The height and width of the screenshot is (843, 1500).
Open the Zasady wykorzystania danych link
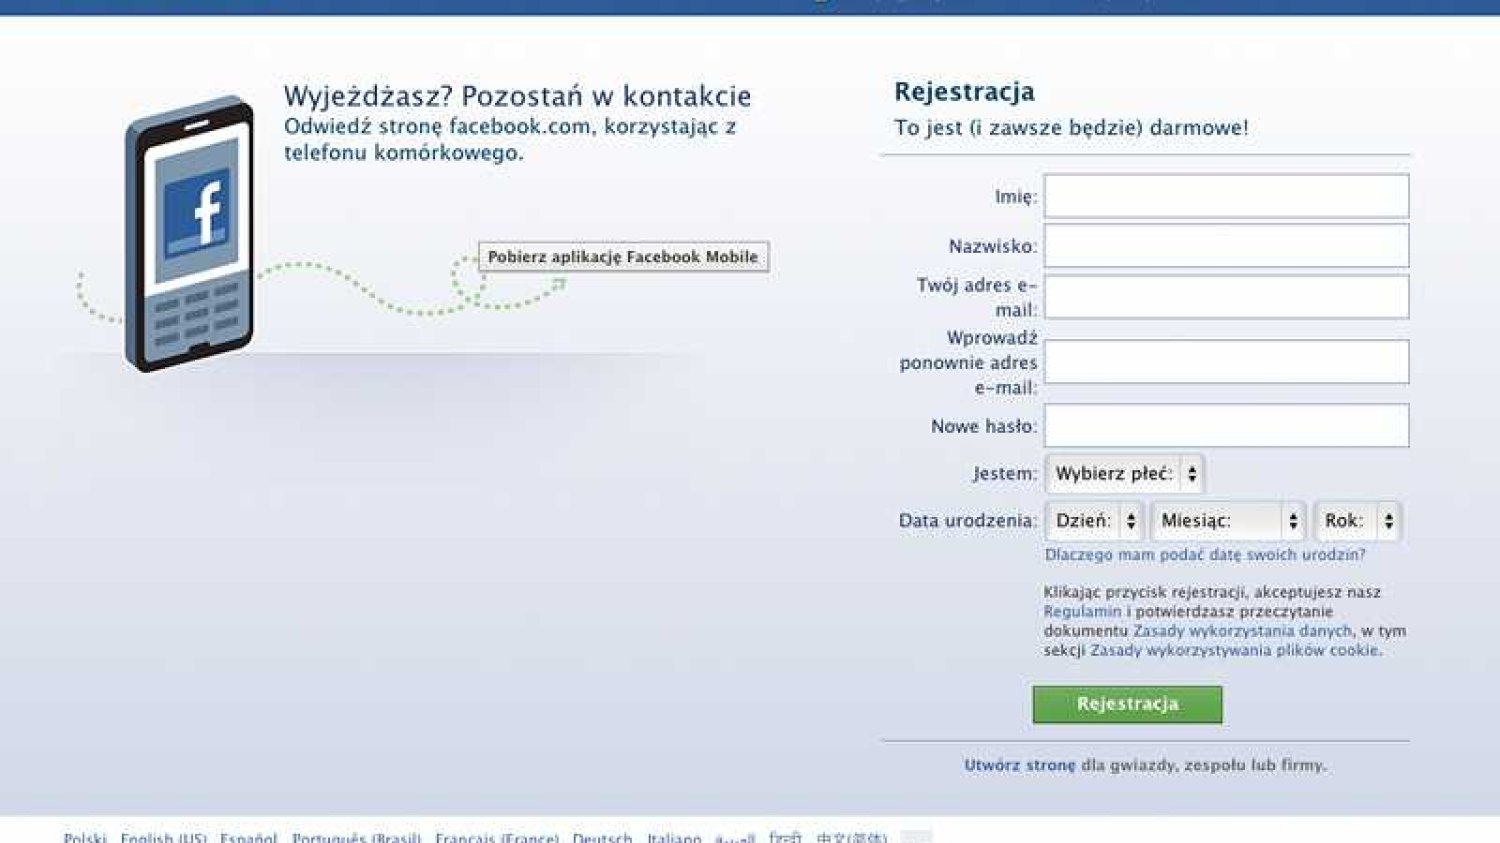coord(1242,631)
